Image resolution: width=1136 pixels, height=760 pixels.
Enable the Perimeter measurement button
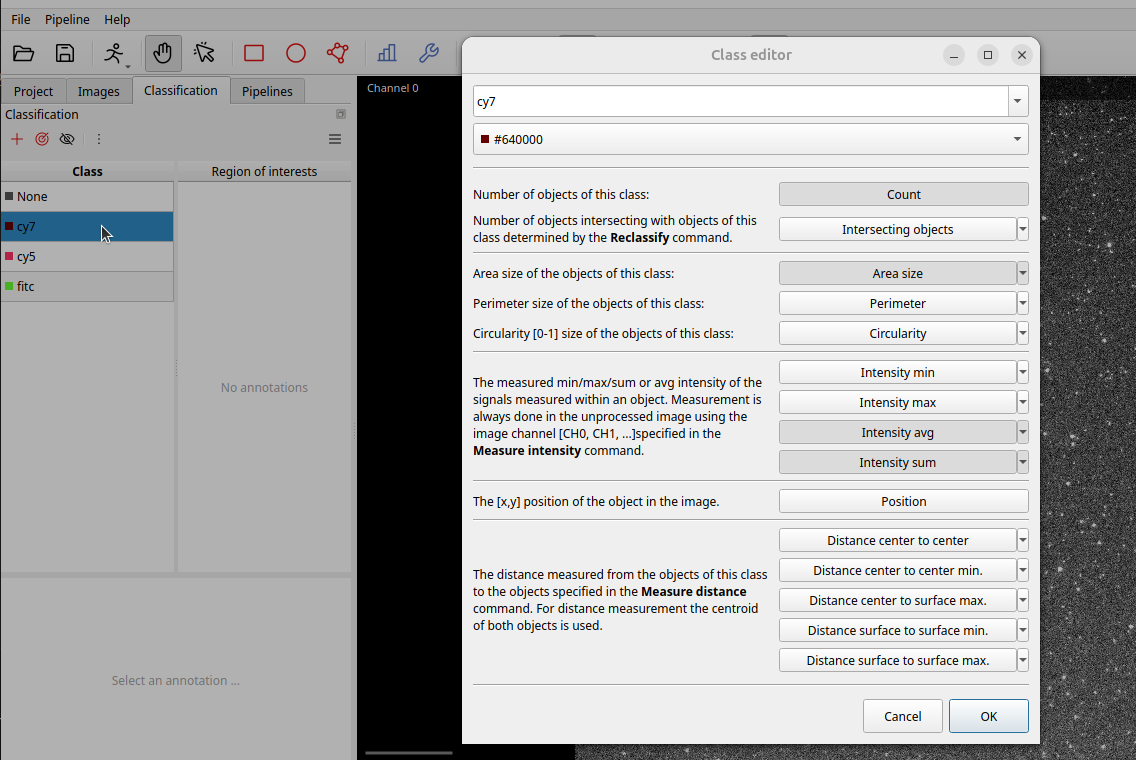pos(897,303)
